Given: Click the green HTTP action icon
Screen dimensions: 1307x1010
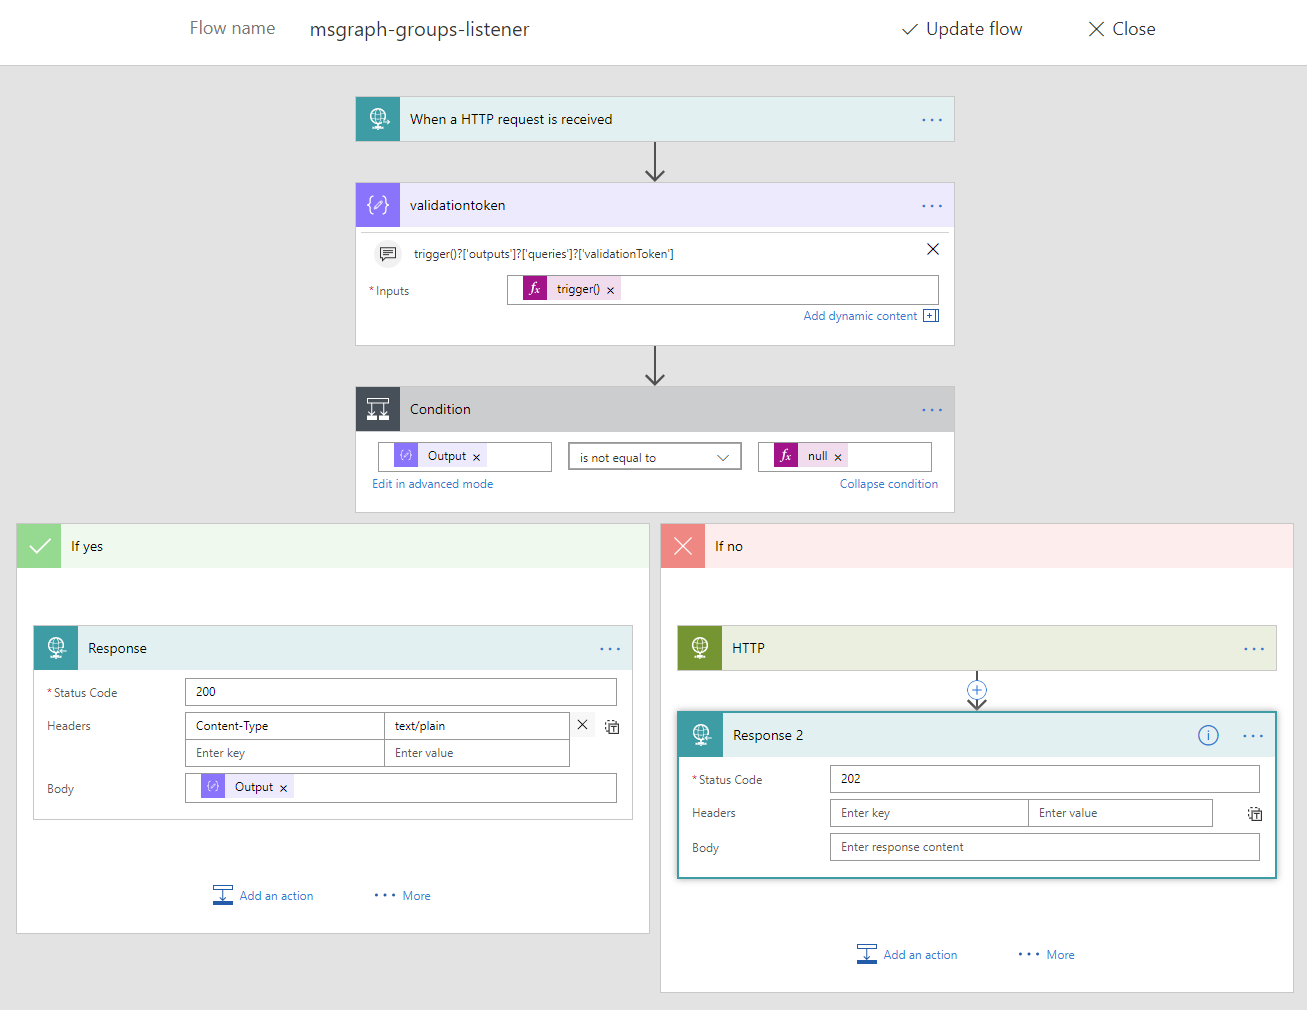Looking at the screenshot, I should 700,648.
